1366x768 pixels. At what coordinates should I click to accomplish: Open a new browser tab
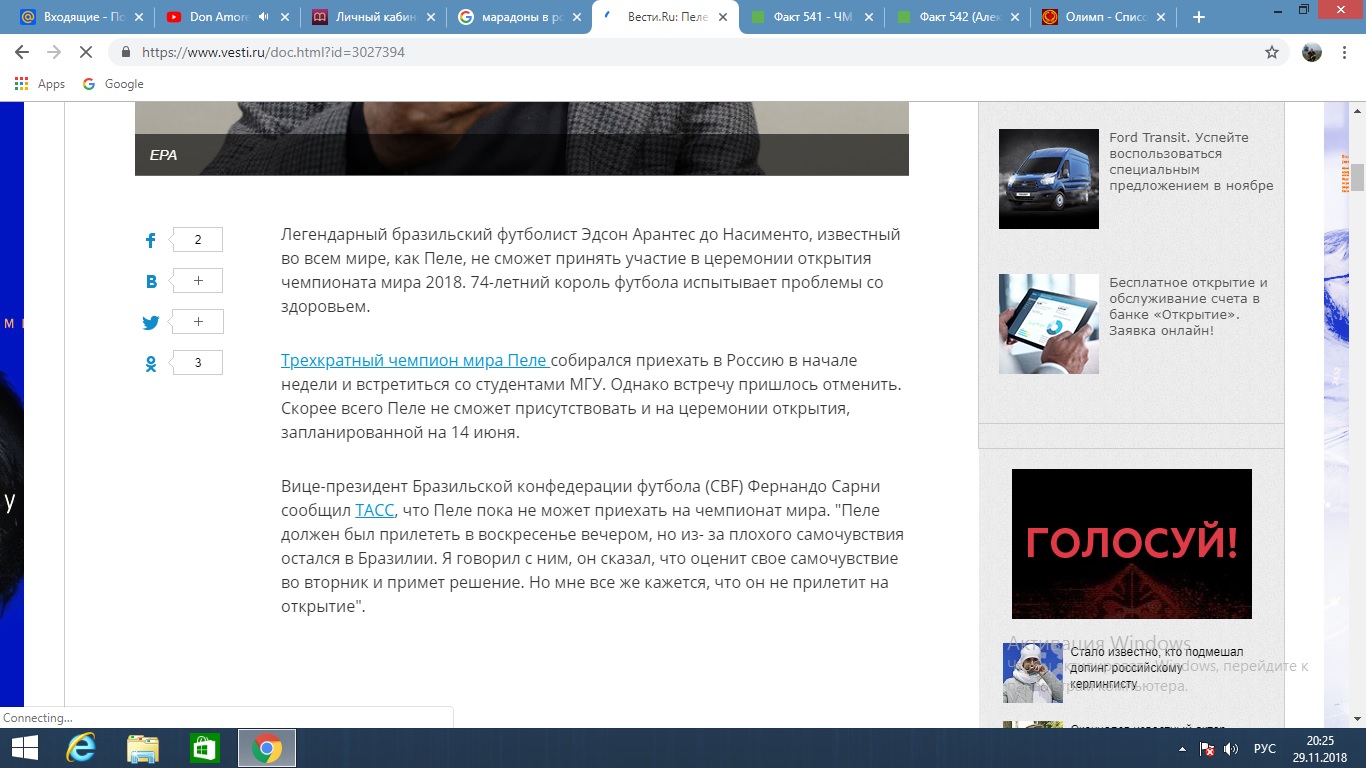pos(1199,17)
